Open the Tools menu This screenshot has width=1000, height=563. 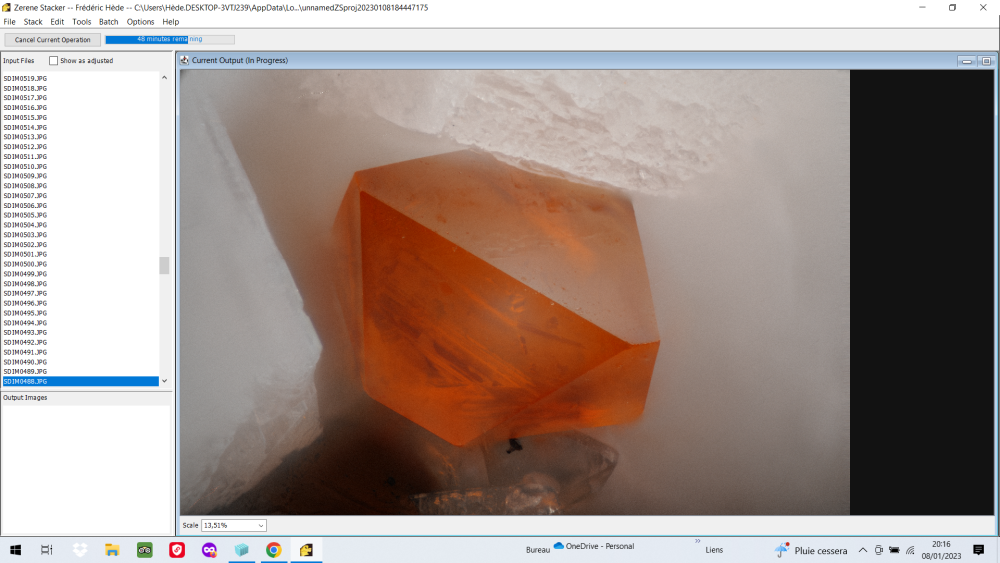(82, 22)
